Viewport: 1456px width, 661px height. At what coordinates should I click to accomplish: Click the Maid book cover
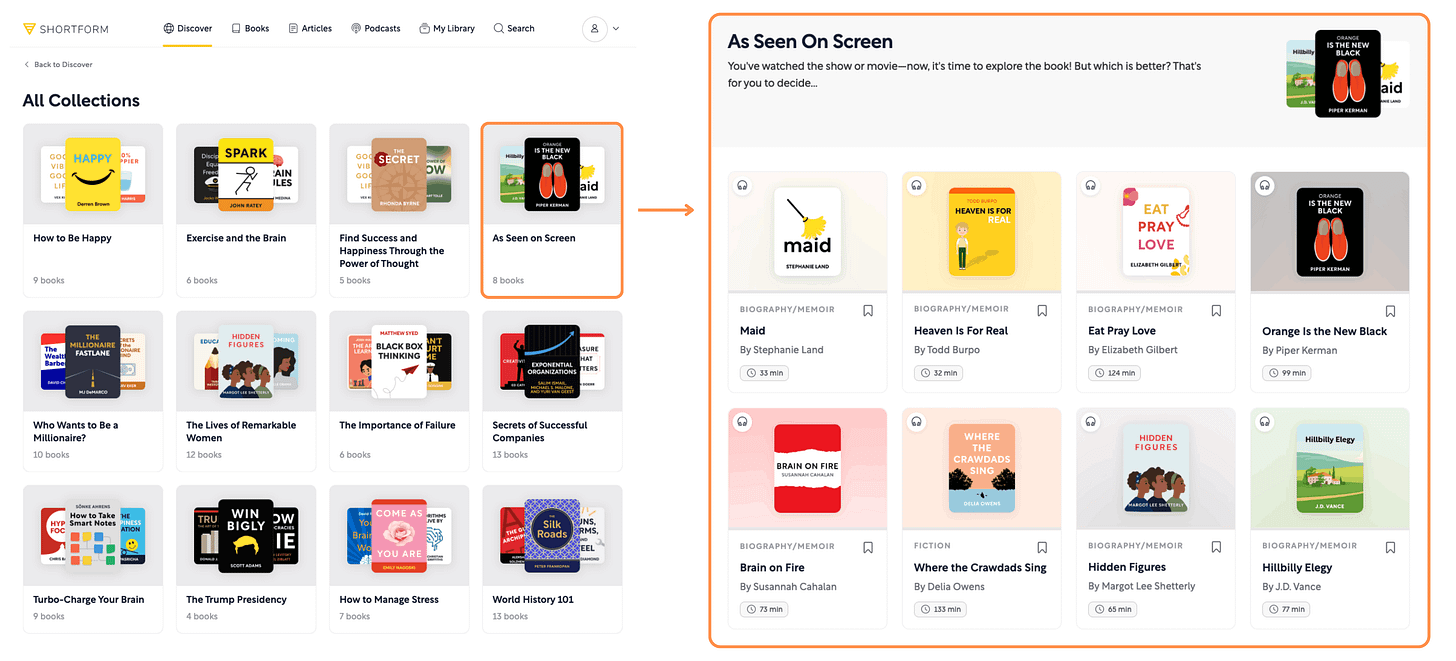pyautogui.click(x=808, y=232)
